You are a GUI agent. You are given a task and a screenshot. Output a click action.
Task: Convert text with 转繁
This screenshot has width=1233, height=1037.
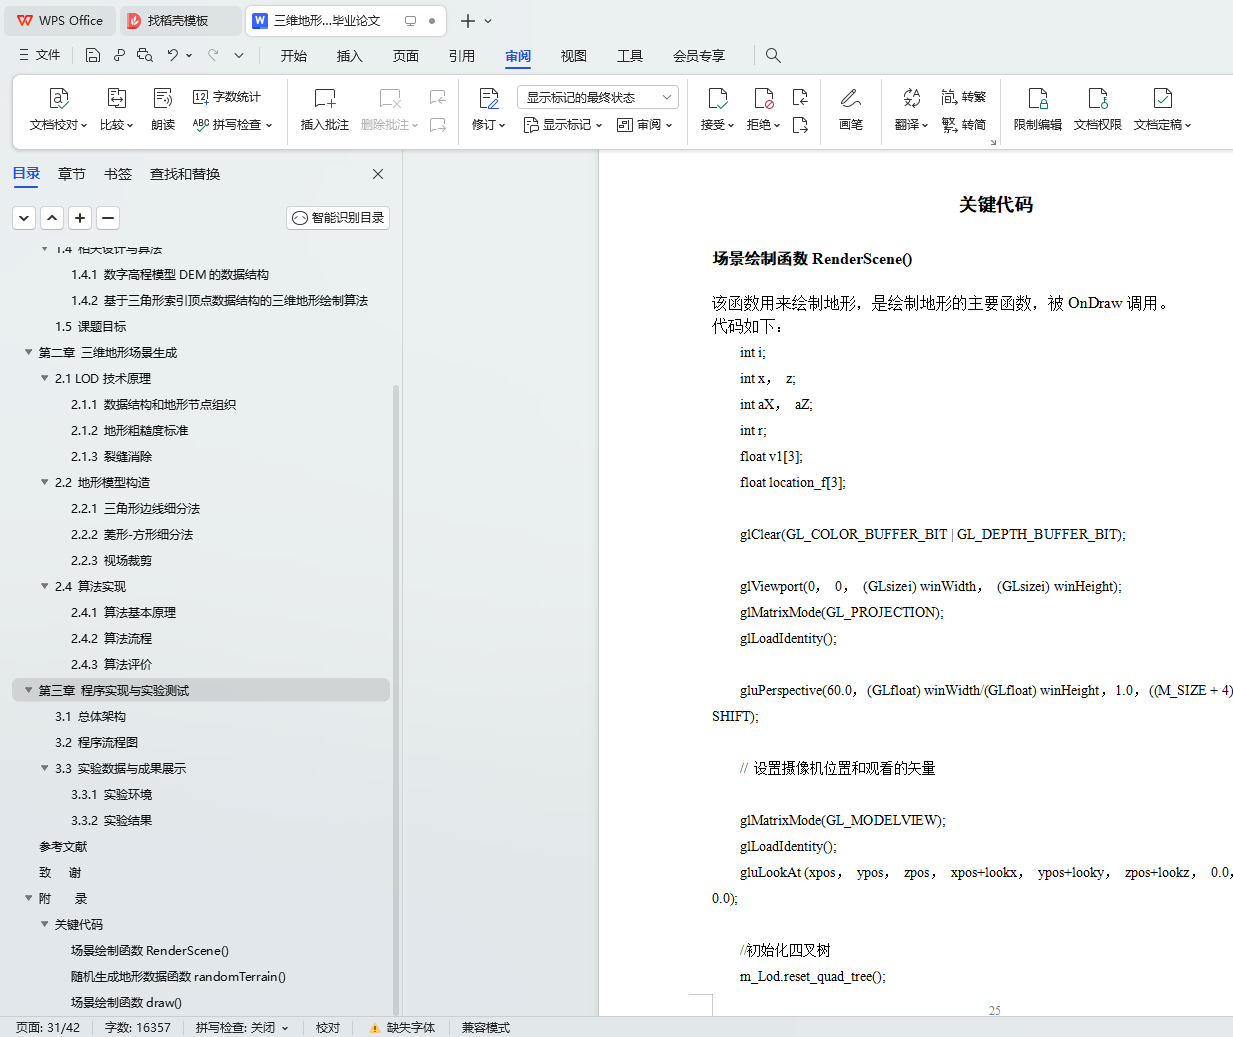[x=964, y=97]
